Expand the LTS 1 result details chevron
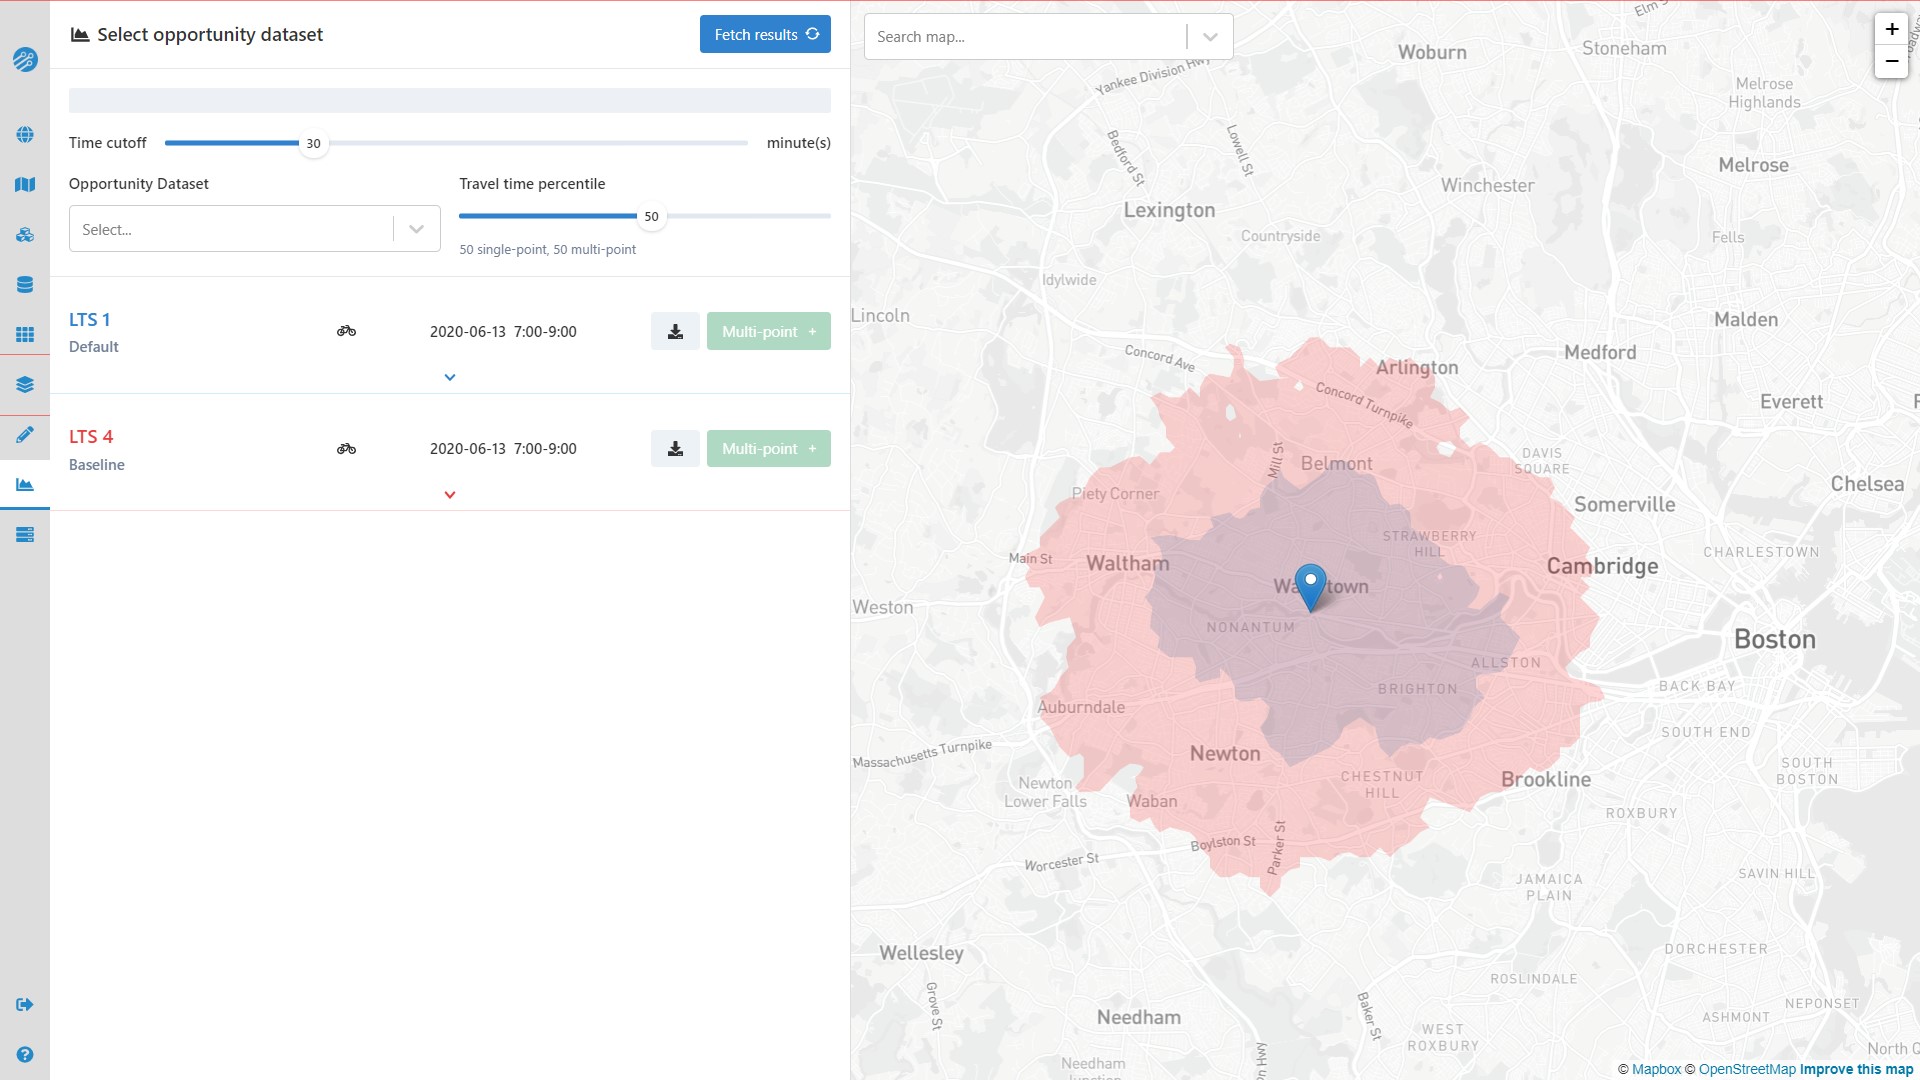1920x1080 pixels. point(448,377)
